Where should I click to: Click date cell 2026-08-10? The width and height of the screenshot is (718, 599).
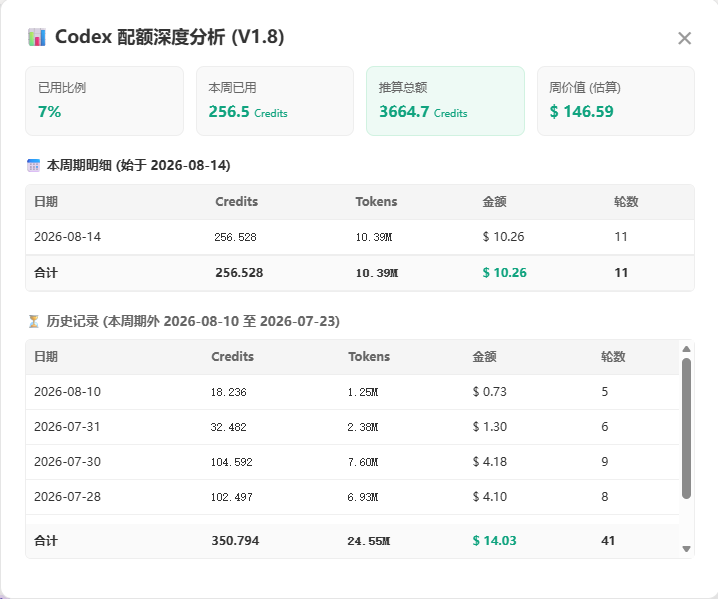coord(67,392)
